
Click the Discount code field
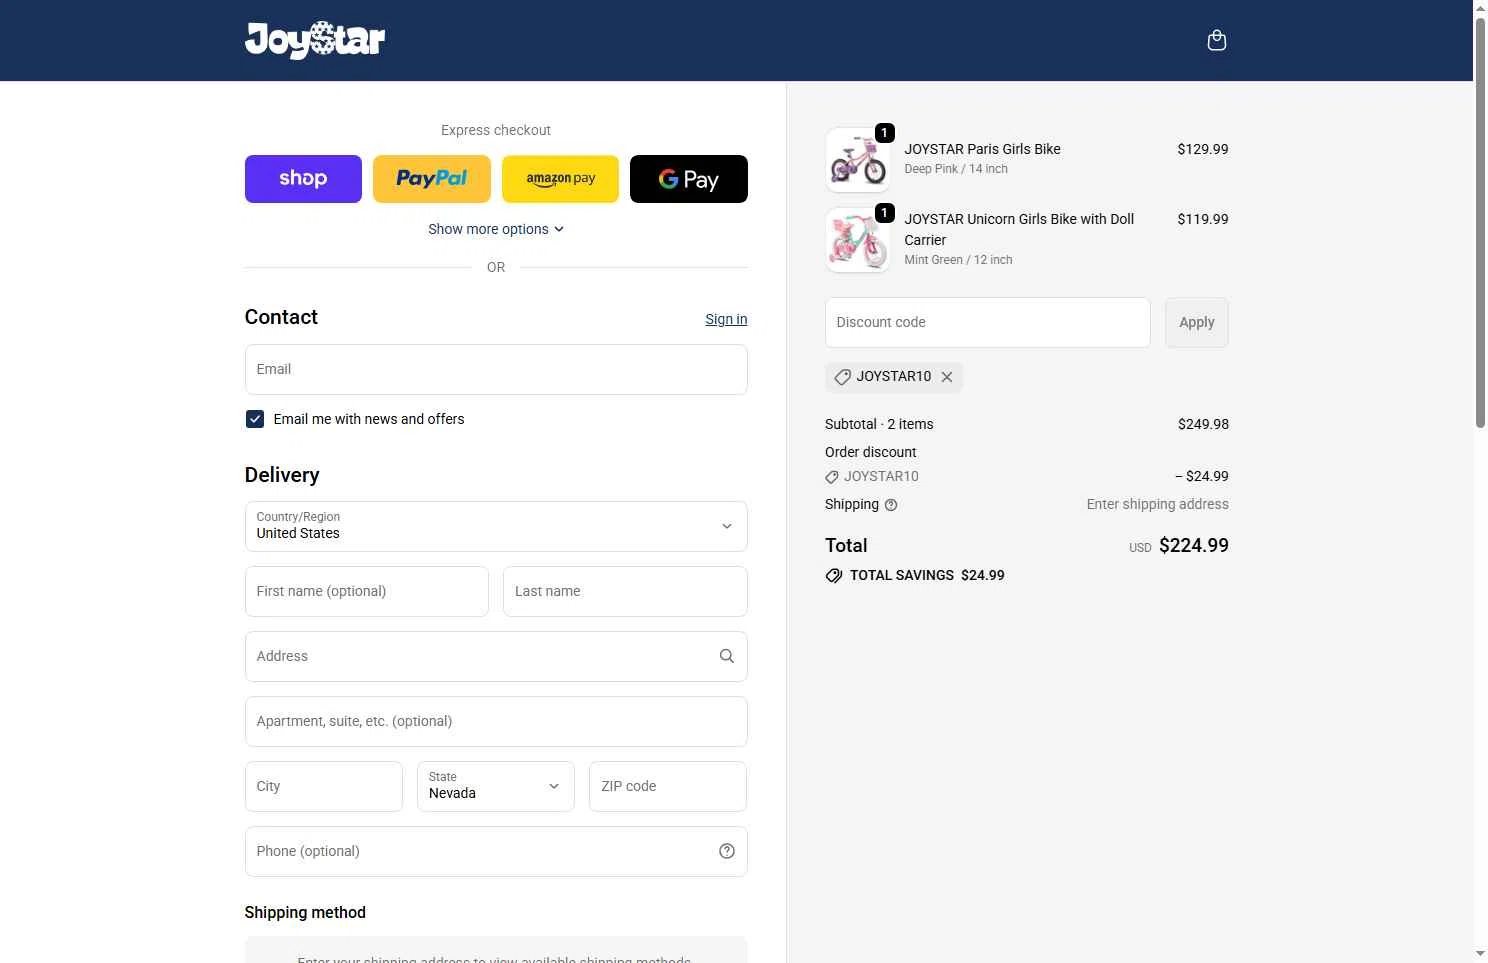(x=988, y=322)
